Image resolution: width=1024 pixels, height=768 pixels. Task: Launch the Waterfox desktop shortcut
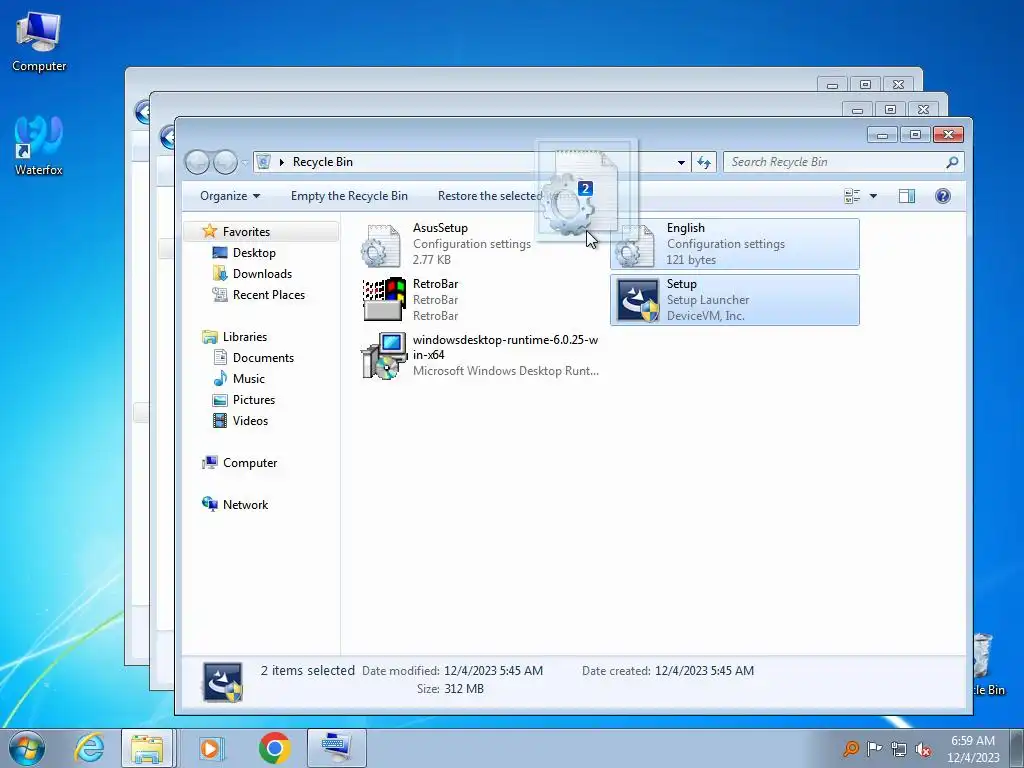coord(39,145)
